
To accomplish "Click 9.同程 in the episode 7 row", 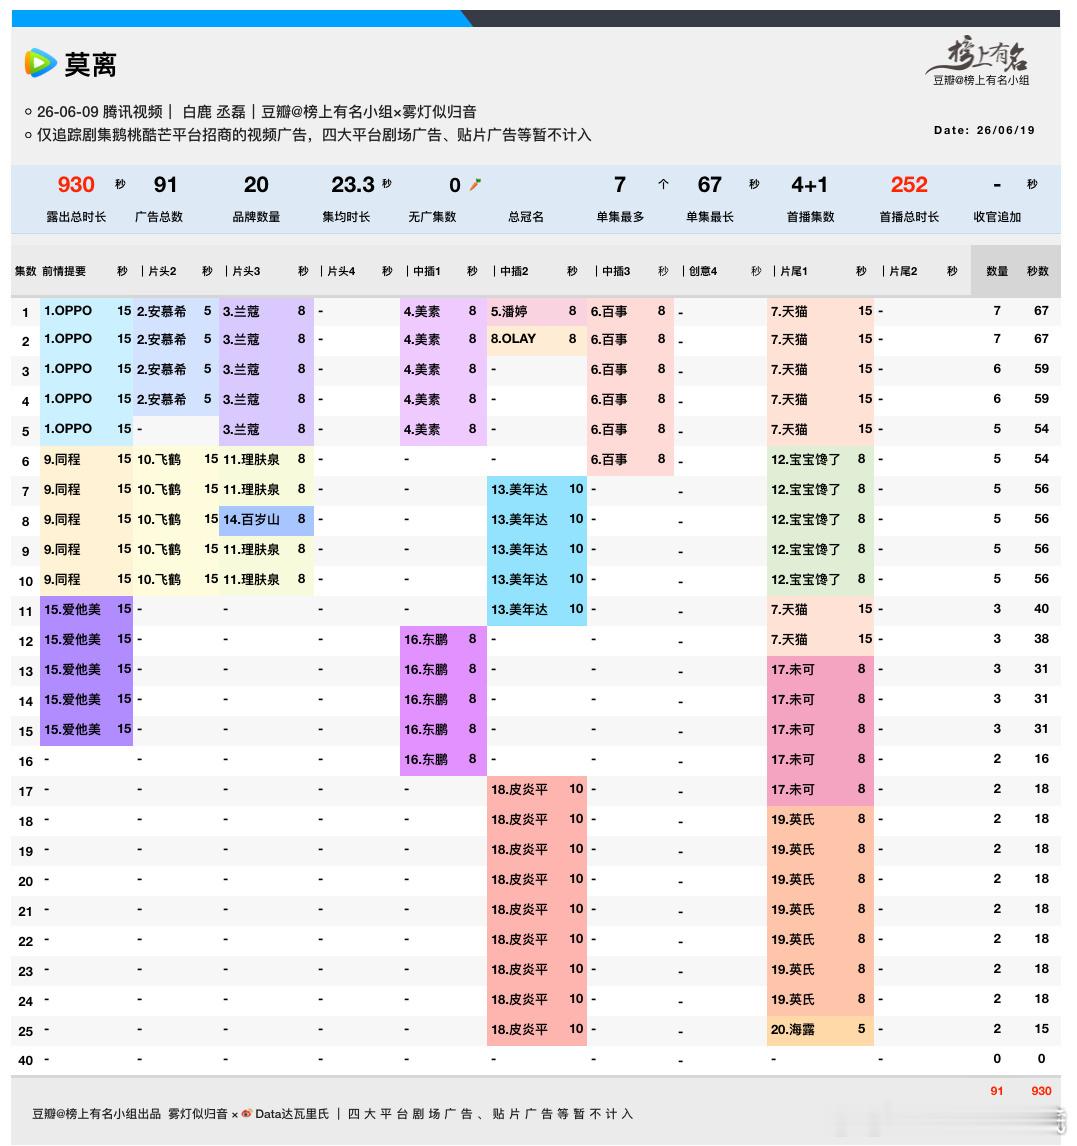I will 62,490.
